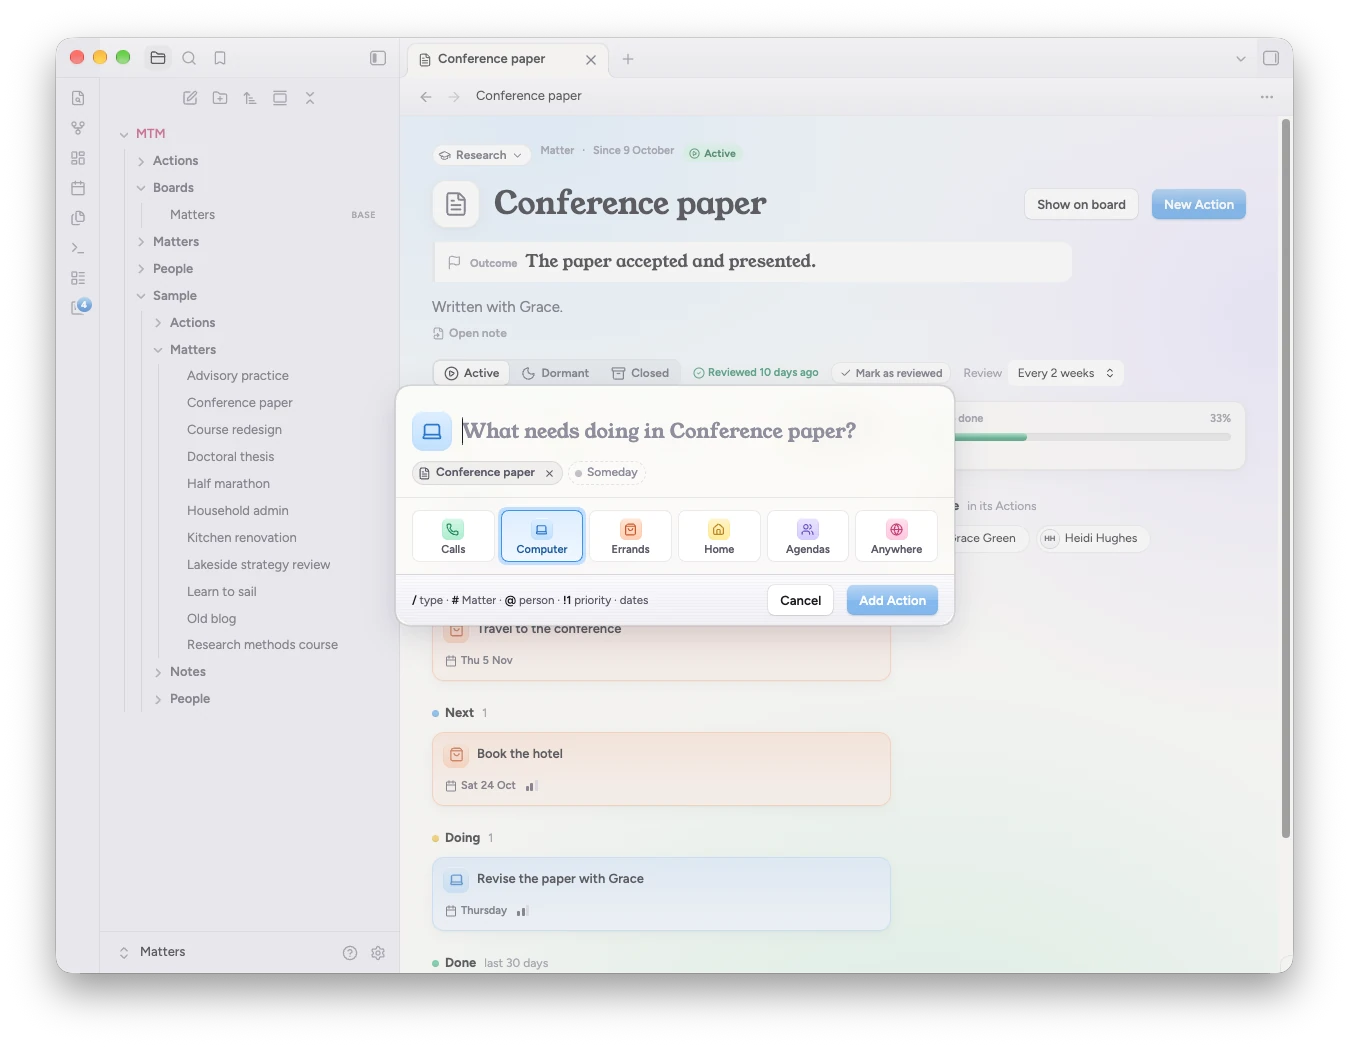The height and width of the screenshot is (1047, 1349).
Task: Switch status to Dormant
Action: coord(556,373)
